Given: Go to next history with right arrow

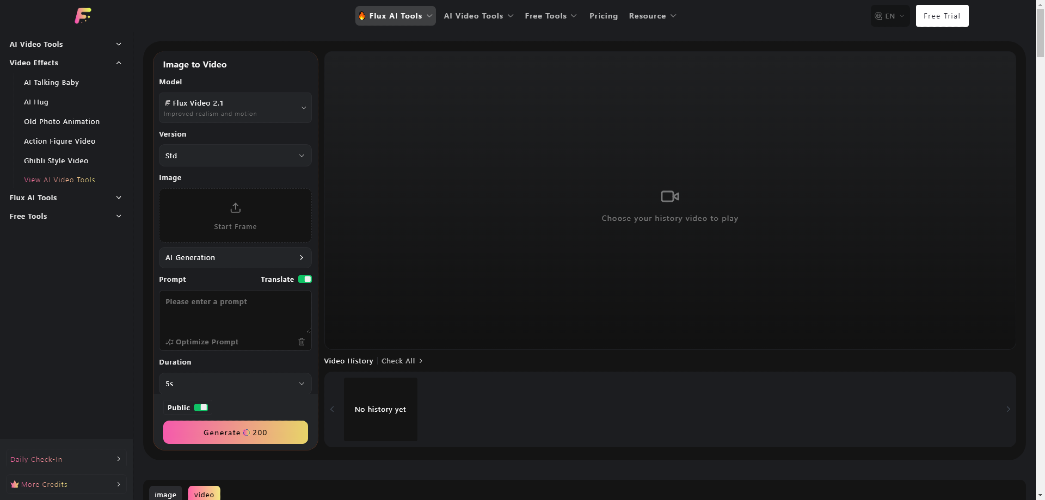Looking at the screenshot, I should click(1008, 409).
